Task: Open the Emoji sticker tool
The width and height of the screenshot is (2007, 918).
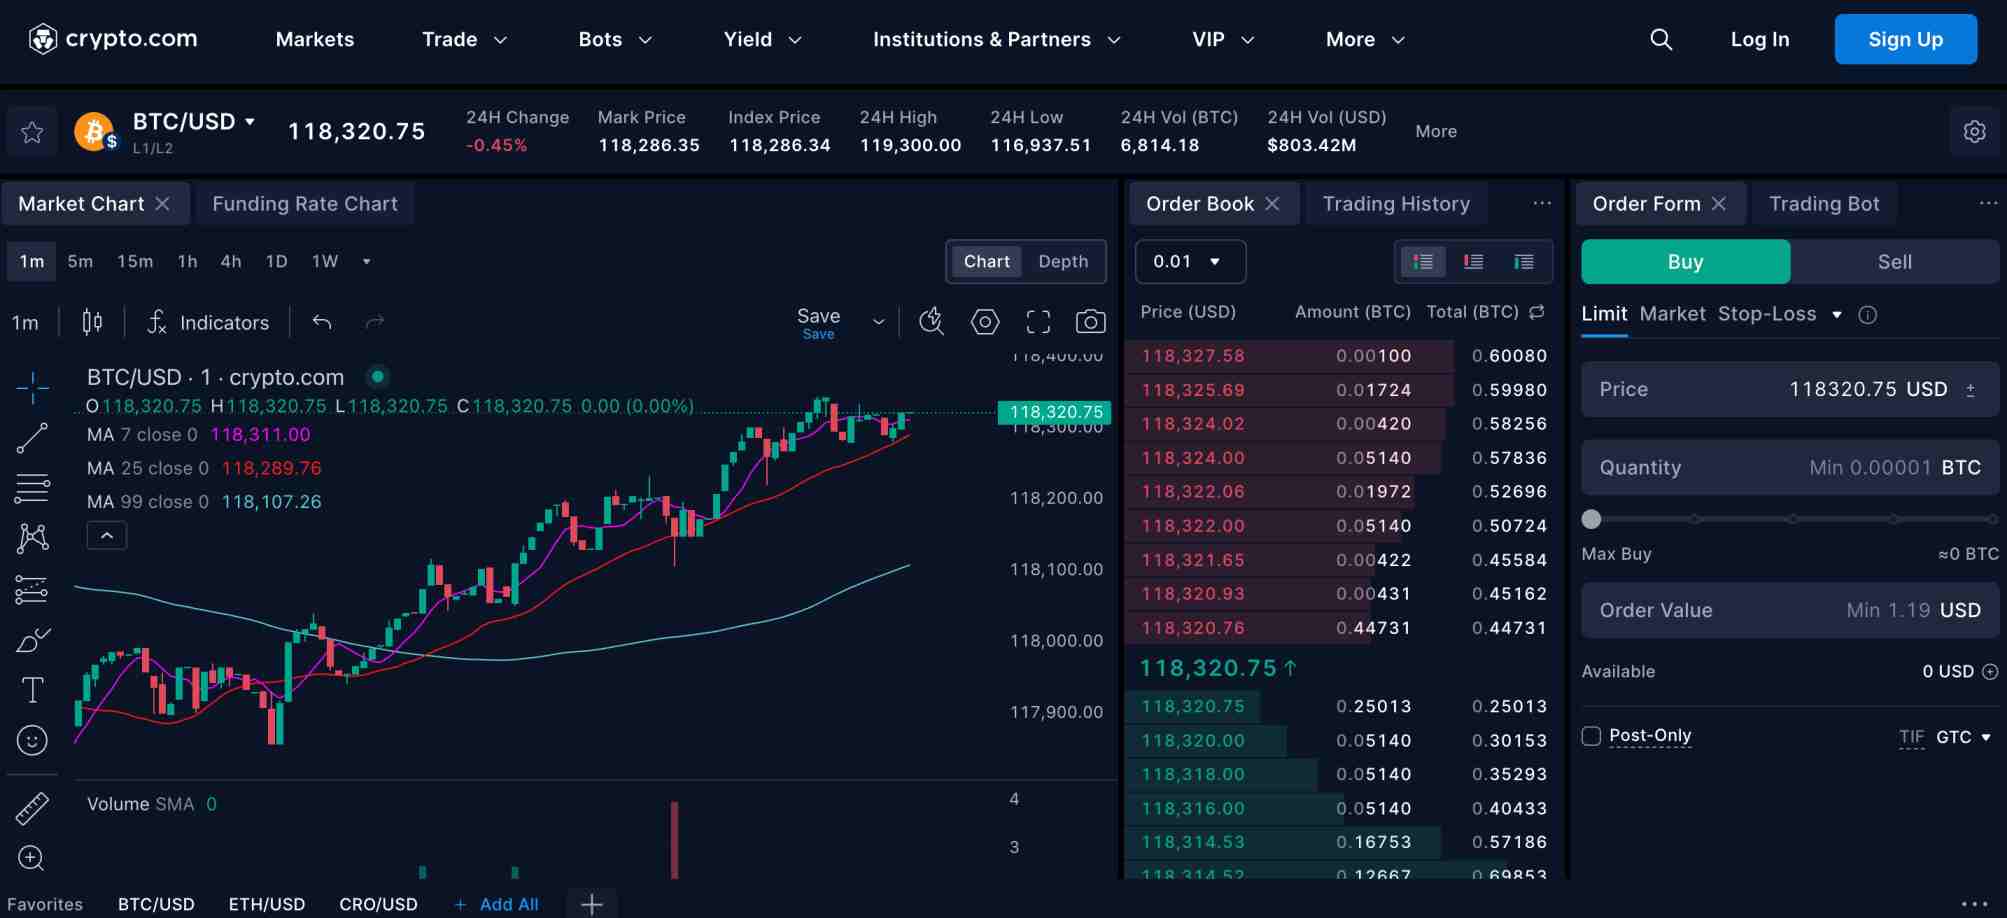Action: pyautogui.click(x=32, y=740)
